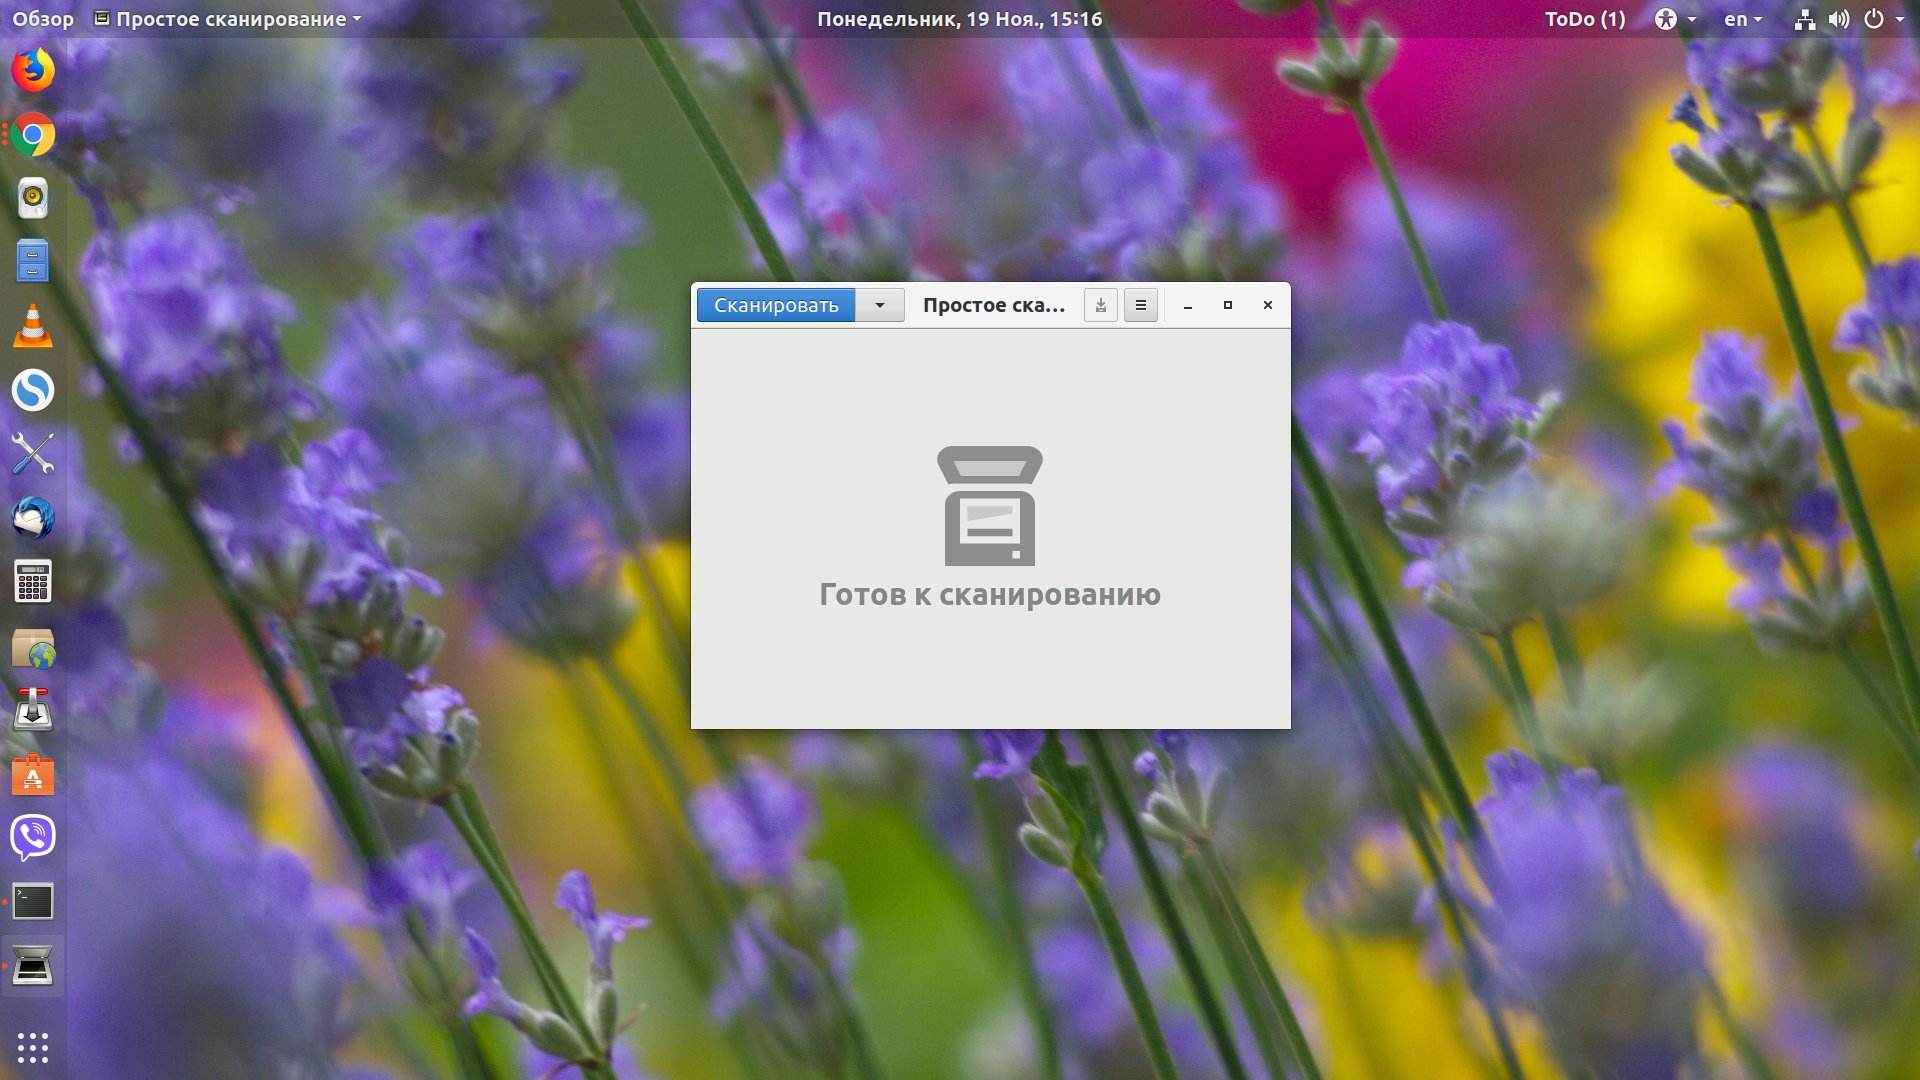Image resolution: width=1920 pixels, height=1080 pixels.
Task: Minimize the Simple Scan window
Action: pos(1188,306)
